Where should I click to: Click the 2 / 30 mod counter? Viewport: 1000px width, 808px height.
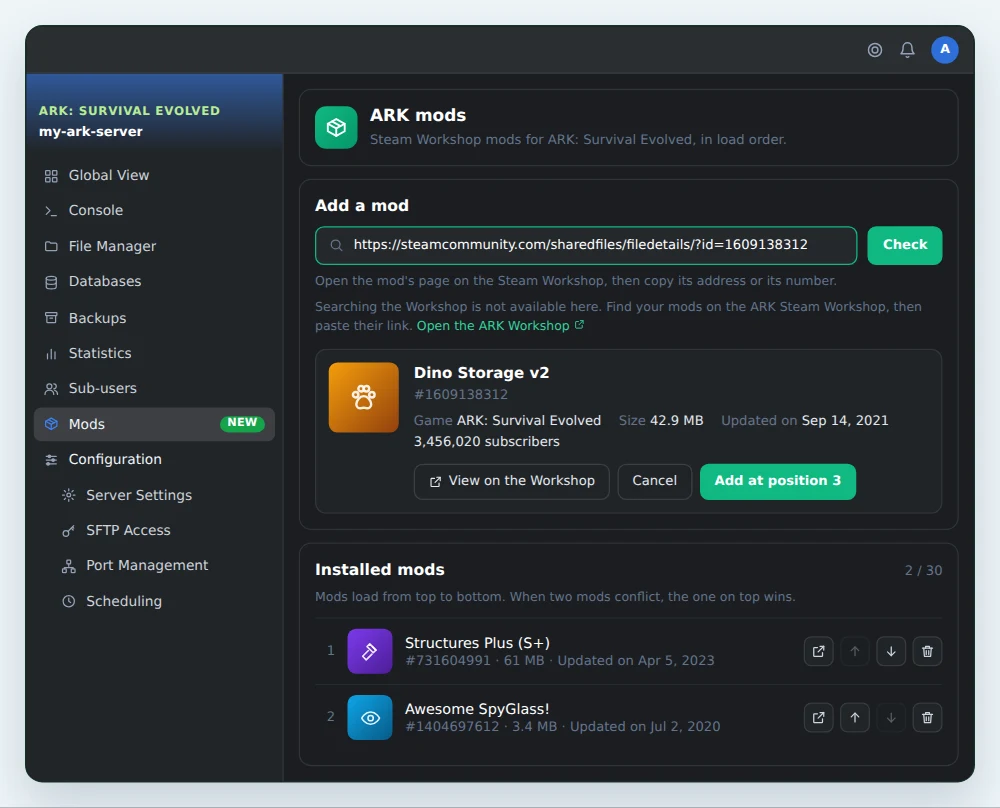(x=923, y=571)
